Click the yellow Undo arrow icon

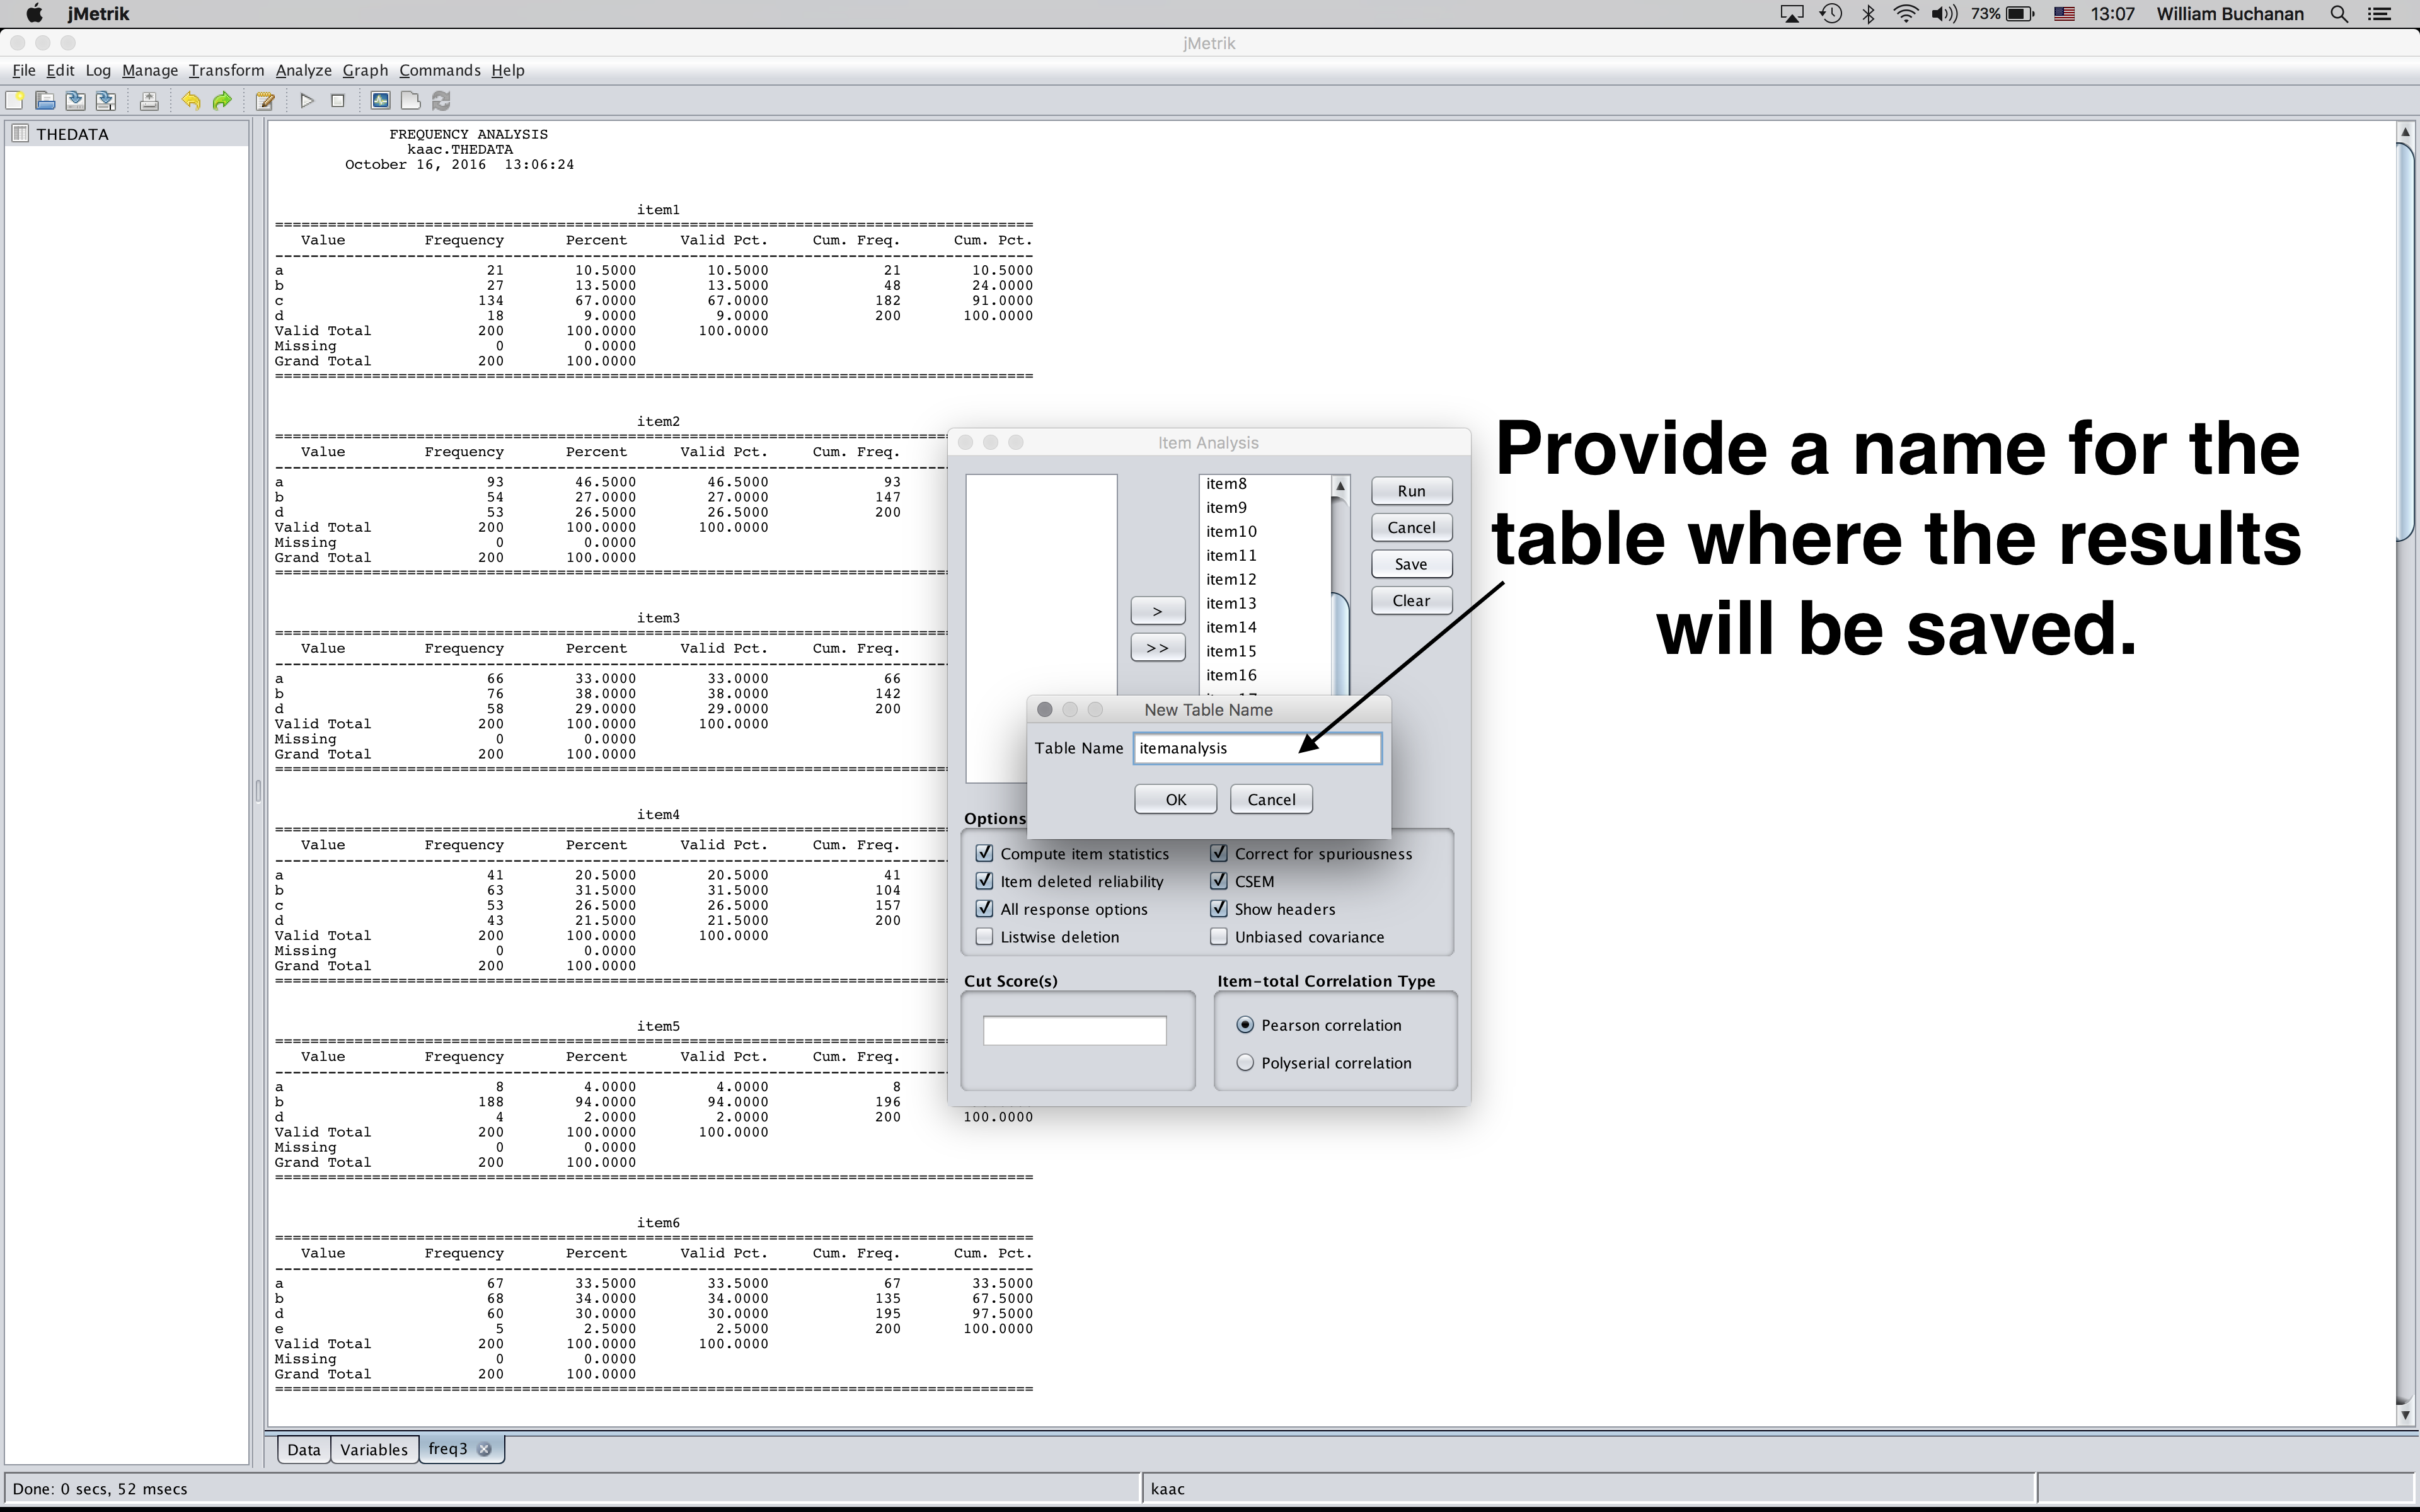coord(191,101)
